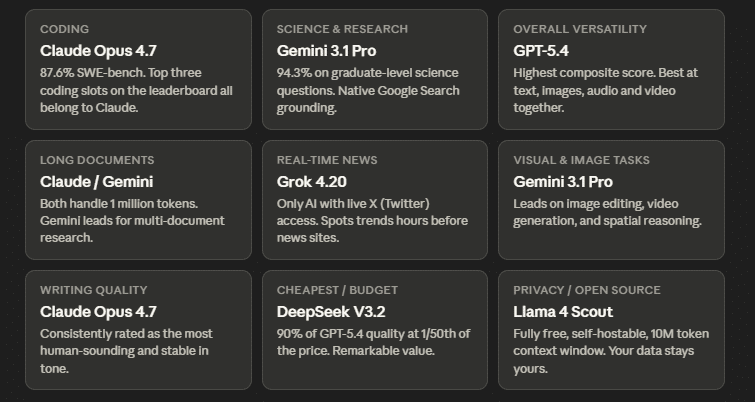Select Gemini 3.1 Pro heading under Science & Research
Image resolution: width=755 pixels, height=402 pixels.
(326, 50)
